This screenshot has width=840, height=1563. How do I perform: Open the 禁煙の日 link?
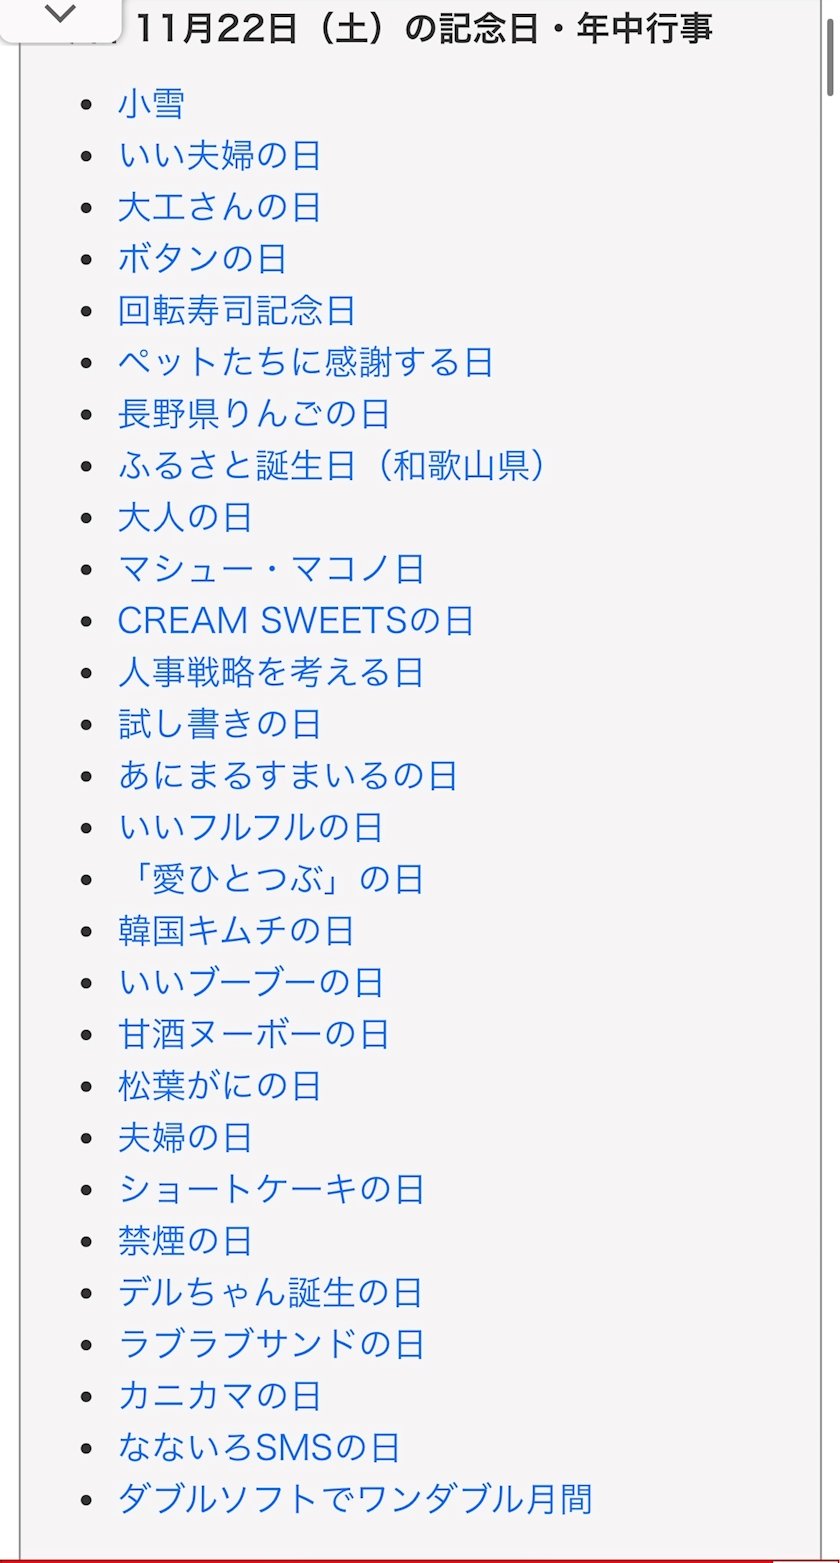click(185, 1241)
